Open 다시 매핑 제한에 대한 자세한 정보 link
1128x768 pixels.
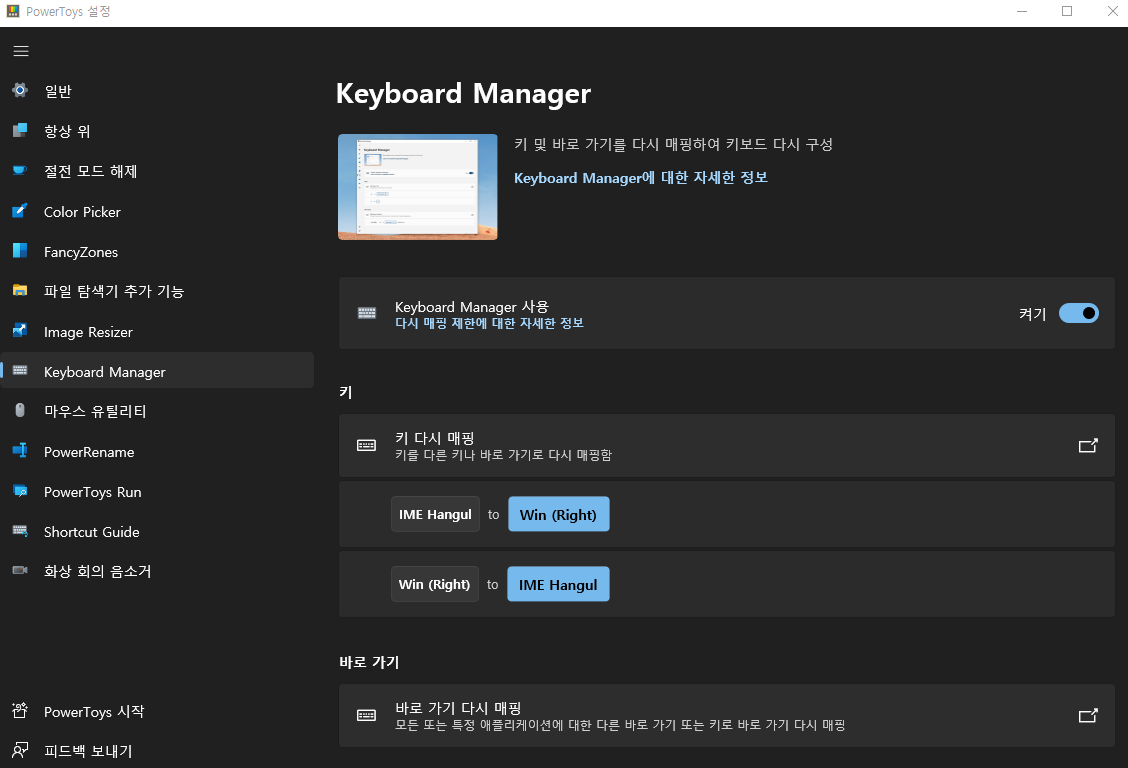(489, 324)
